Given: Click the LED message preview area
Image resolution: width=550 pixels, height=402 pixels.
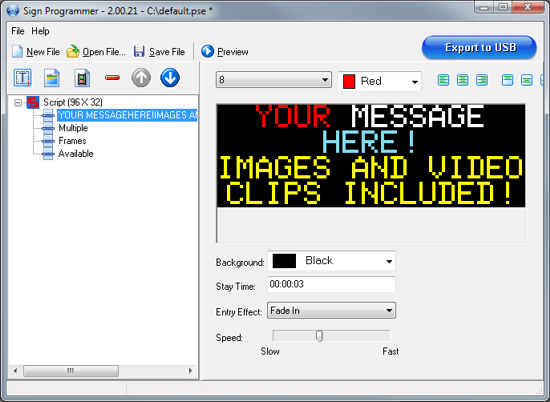Looking at the screenshot, I should tap(371, 155).
